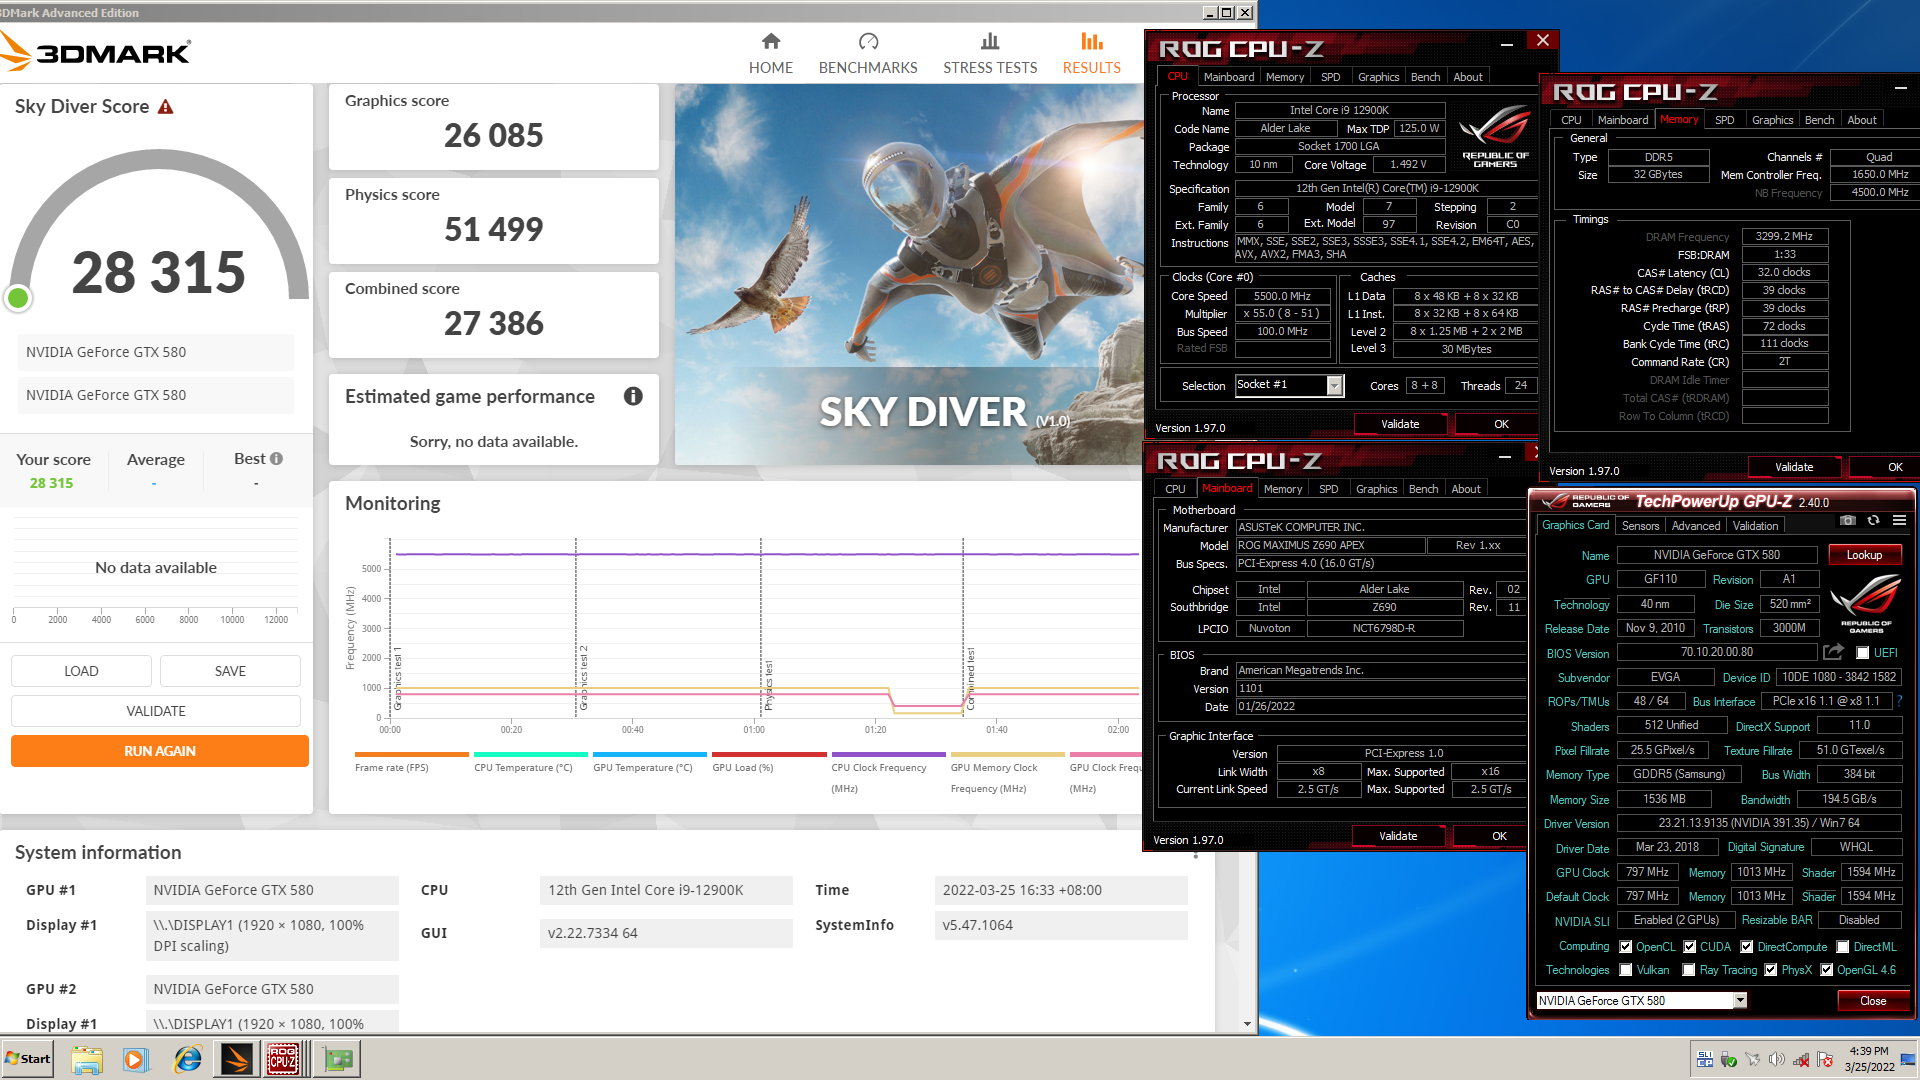
Task: Click the 3DMark scrollbar down arrow
Action: [1247, 1024]
